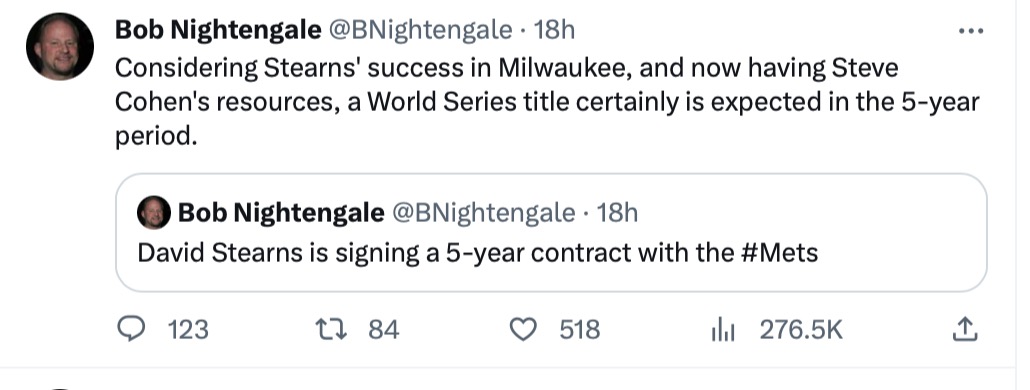Open Bob Nightengale's large profile avatar
The image size is (1030, 390).
pos(60,47)
